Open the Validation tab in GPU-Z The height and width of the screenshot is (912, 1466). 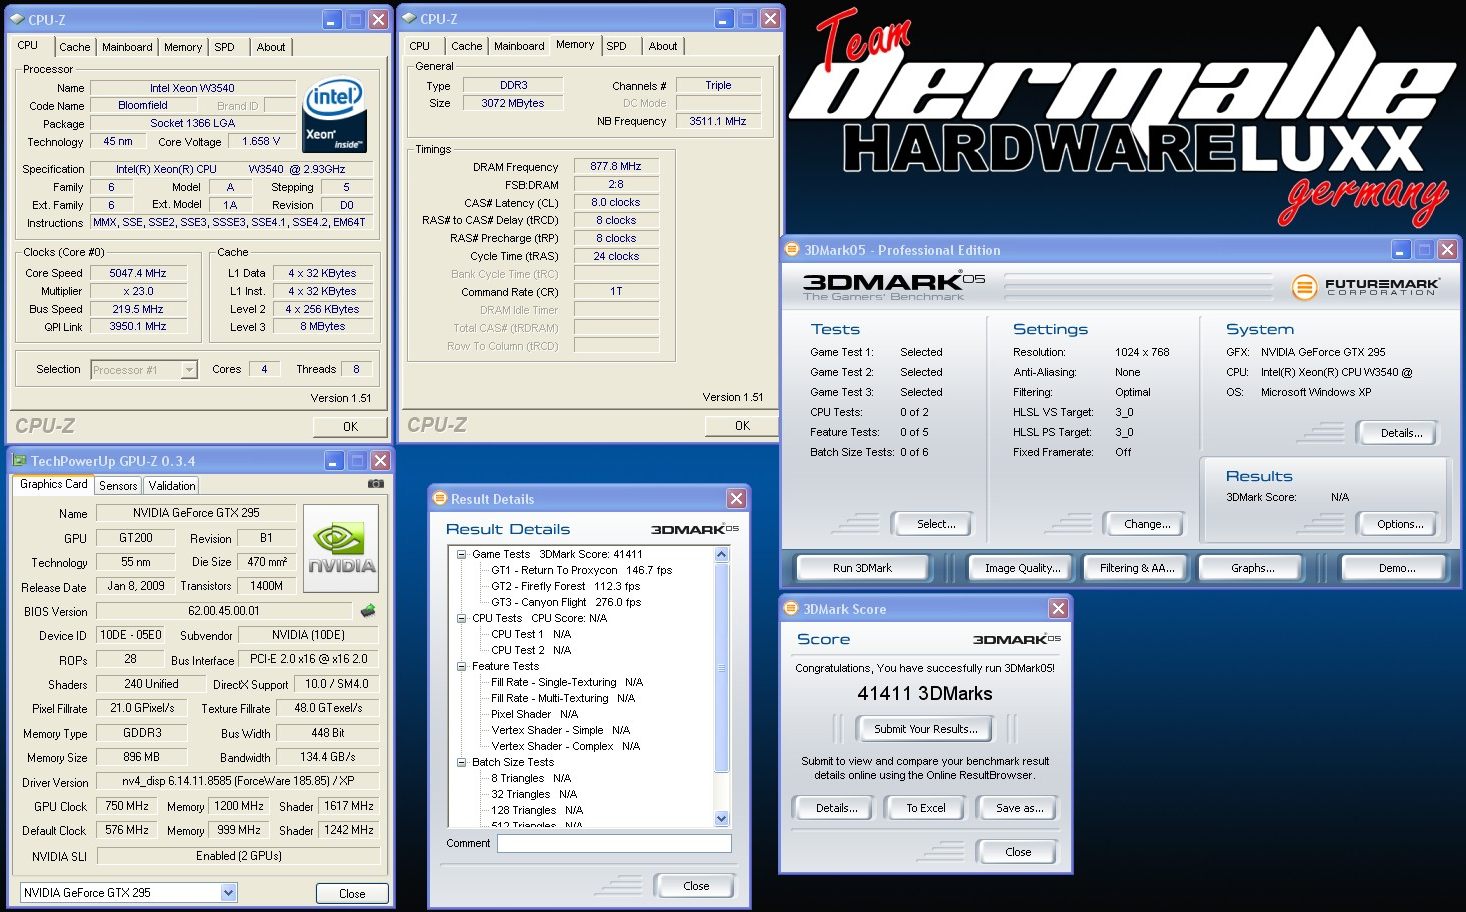click(172, 486)
